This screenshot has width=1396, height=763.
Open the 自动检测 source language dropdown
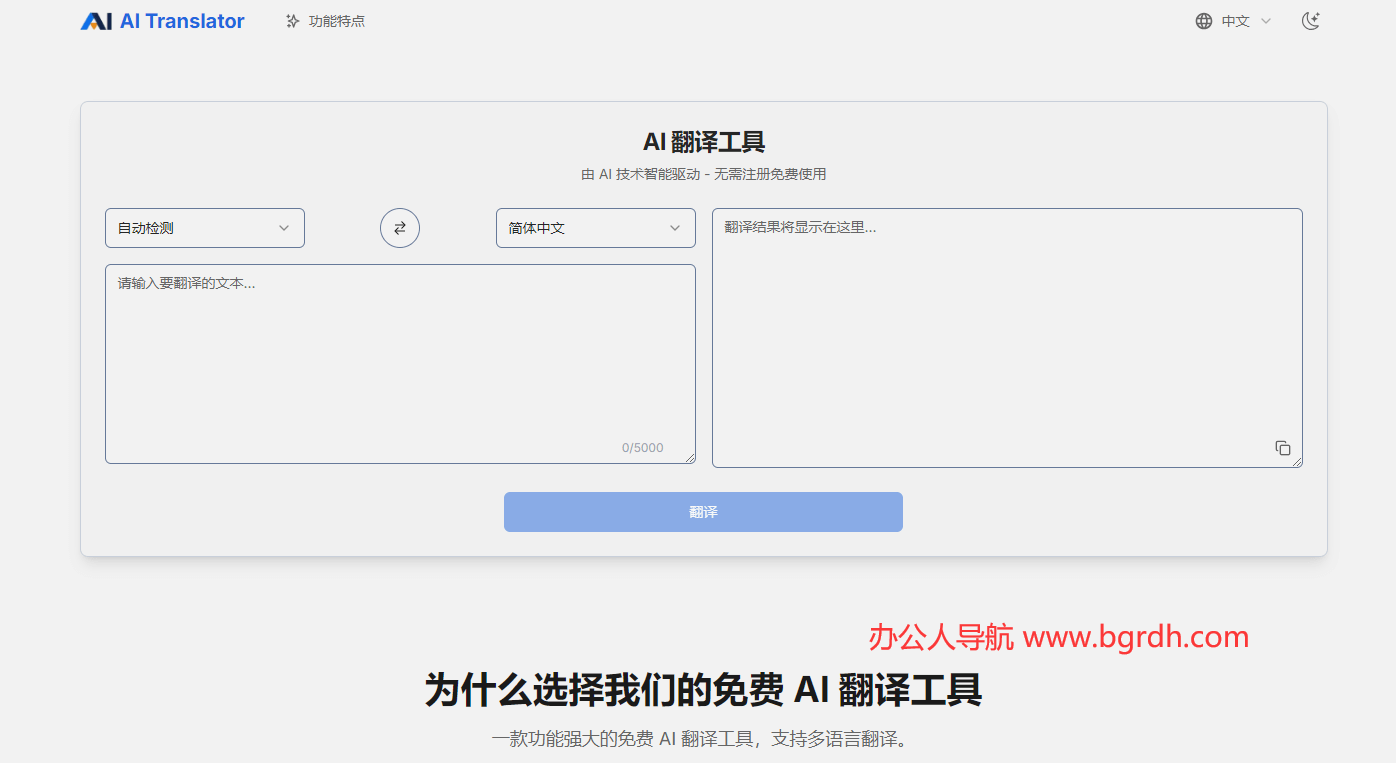coord(204,228)
